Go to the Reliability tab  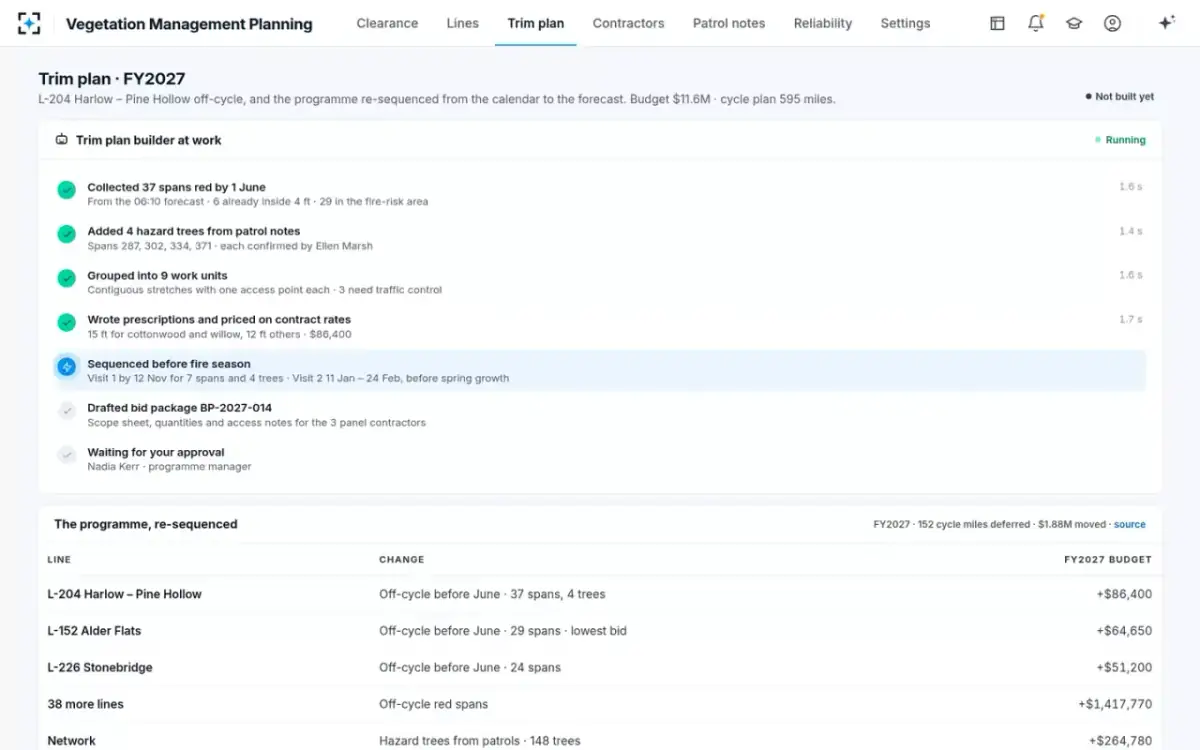pos(823,23)
